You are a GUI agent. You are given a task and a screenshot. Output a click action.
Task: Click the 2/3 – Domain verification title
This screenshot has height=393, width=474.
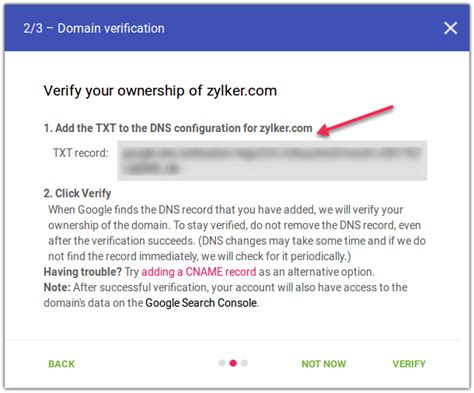pos(94,28)
